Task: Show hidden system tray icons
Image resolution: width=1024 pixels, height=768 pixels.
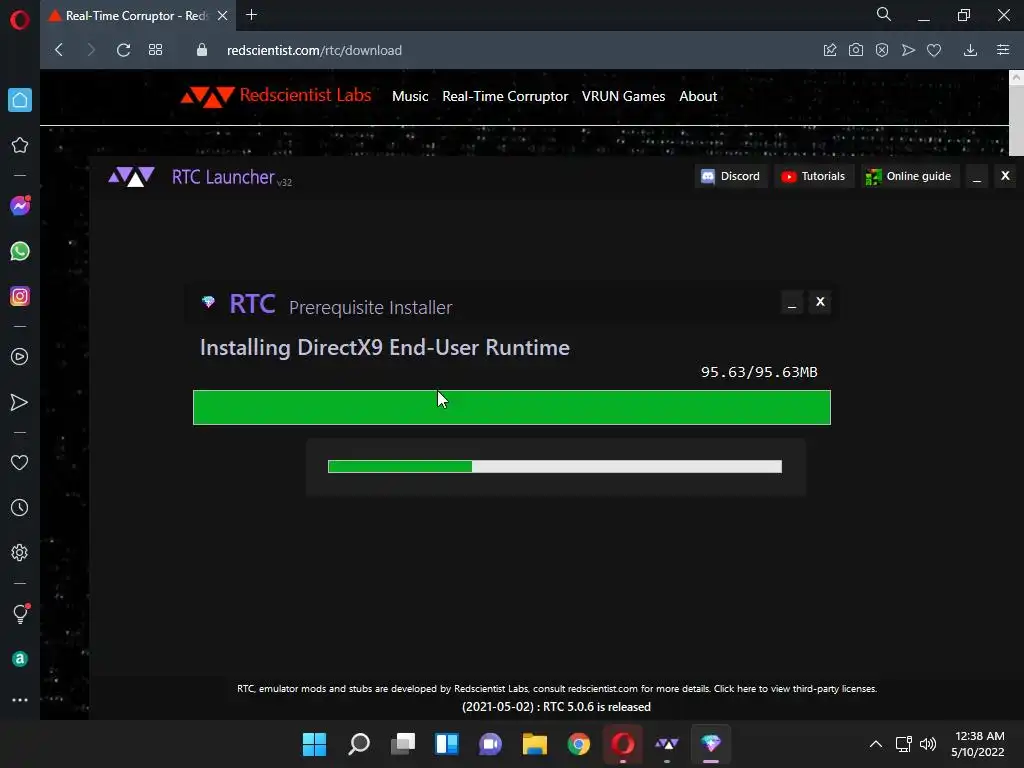Action: 876,744
